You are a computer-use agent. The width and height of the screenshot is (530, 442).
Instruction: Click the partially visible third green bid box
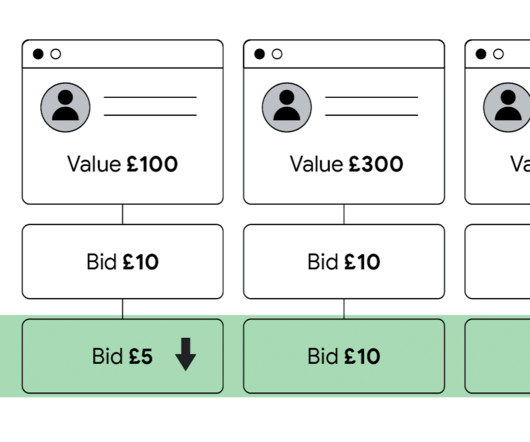click(x=498, y=356)
